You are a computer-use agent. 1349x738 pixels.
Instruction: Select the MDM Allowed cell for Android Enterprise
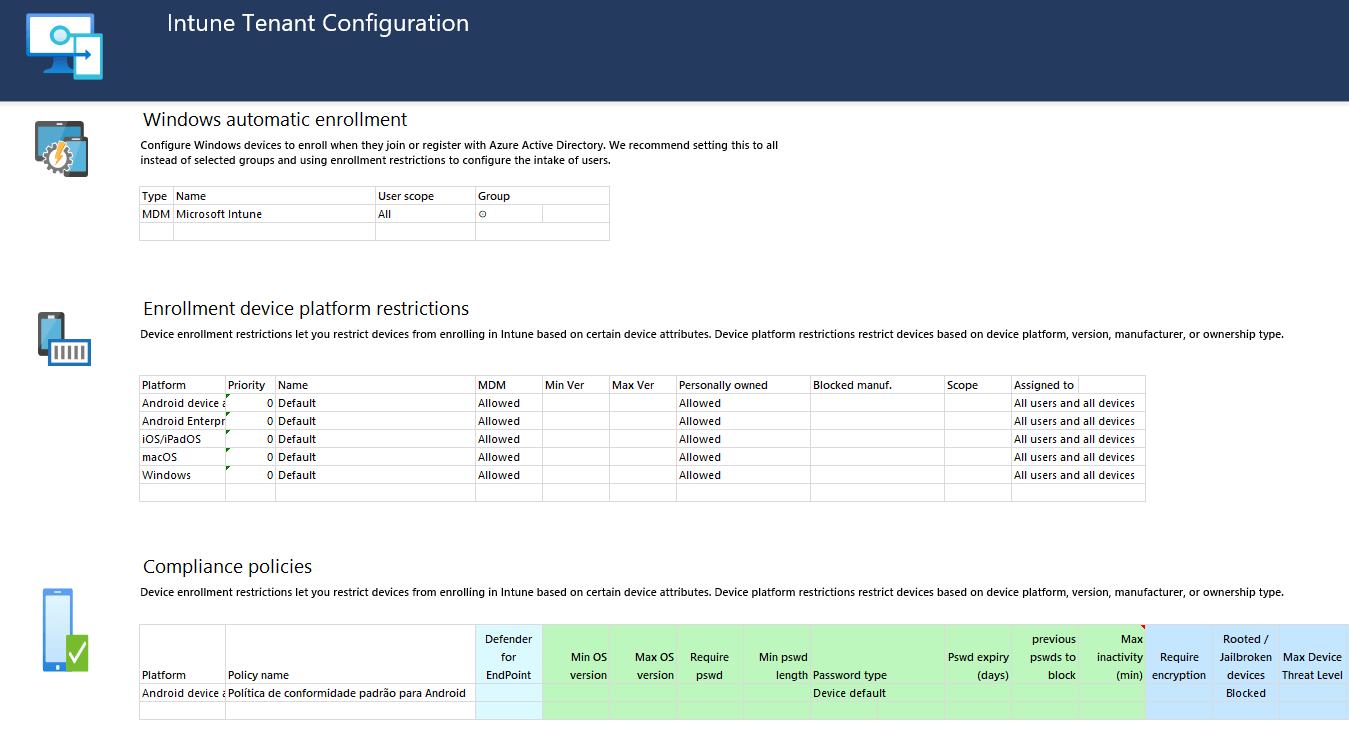pyautogui.click(x=509, y=421)
